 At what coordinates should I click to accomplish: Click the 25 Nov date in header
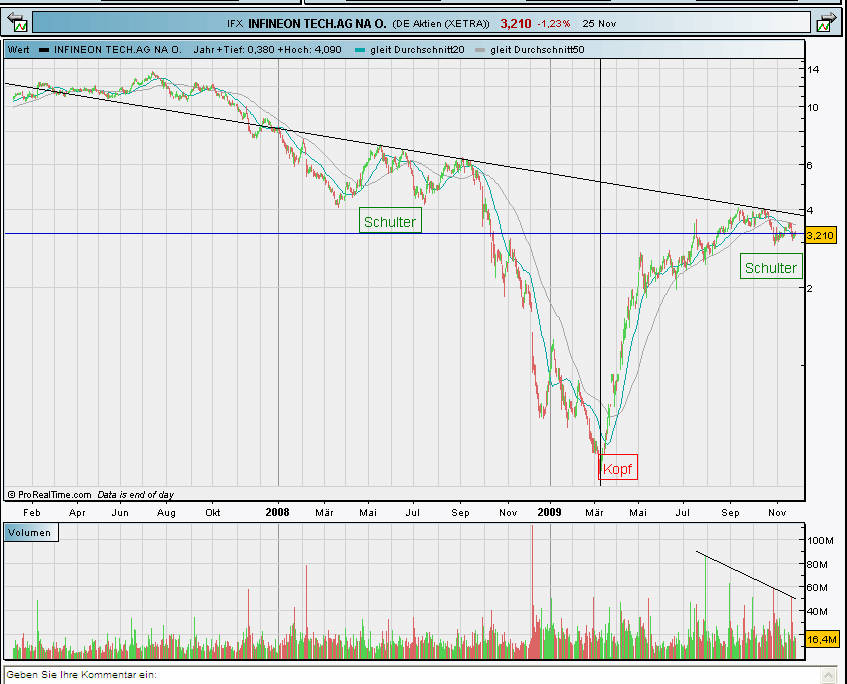click(599, 24)
